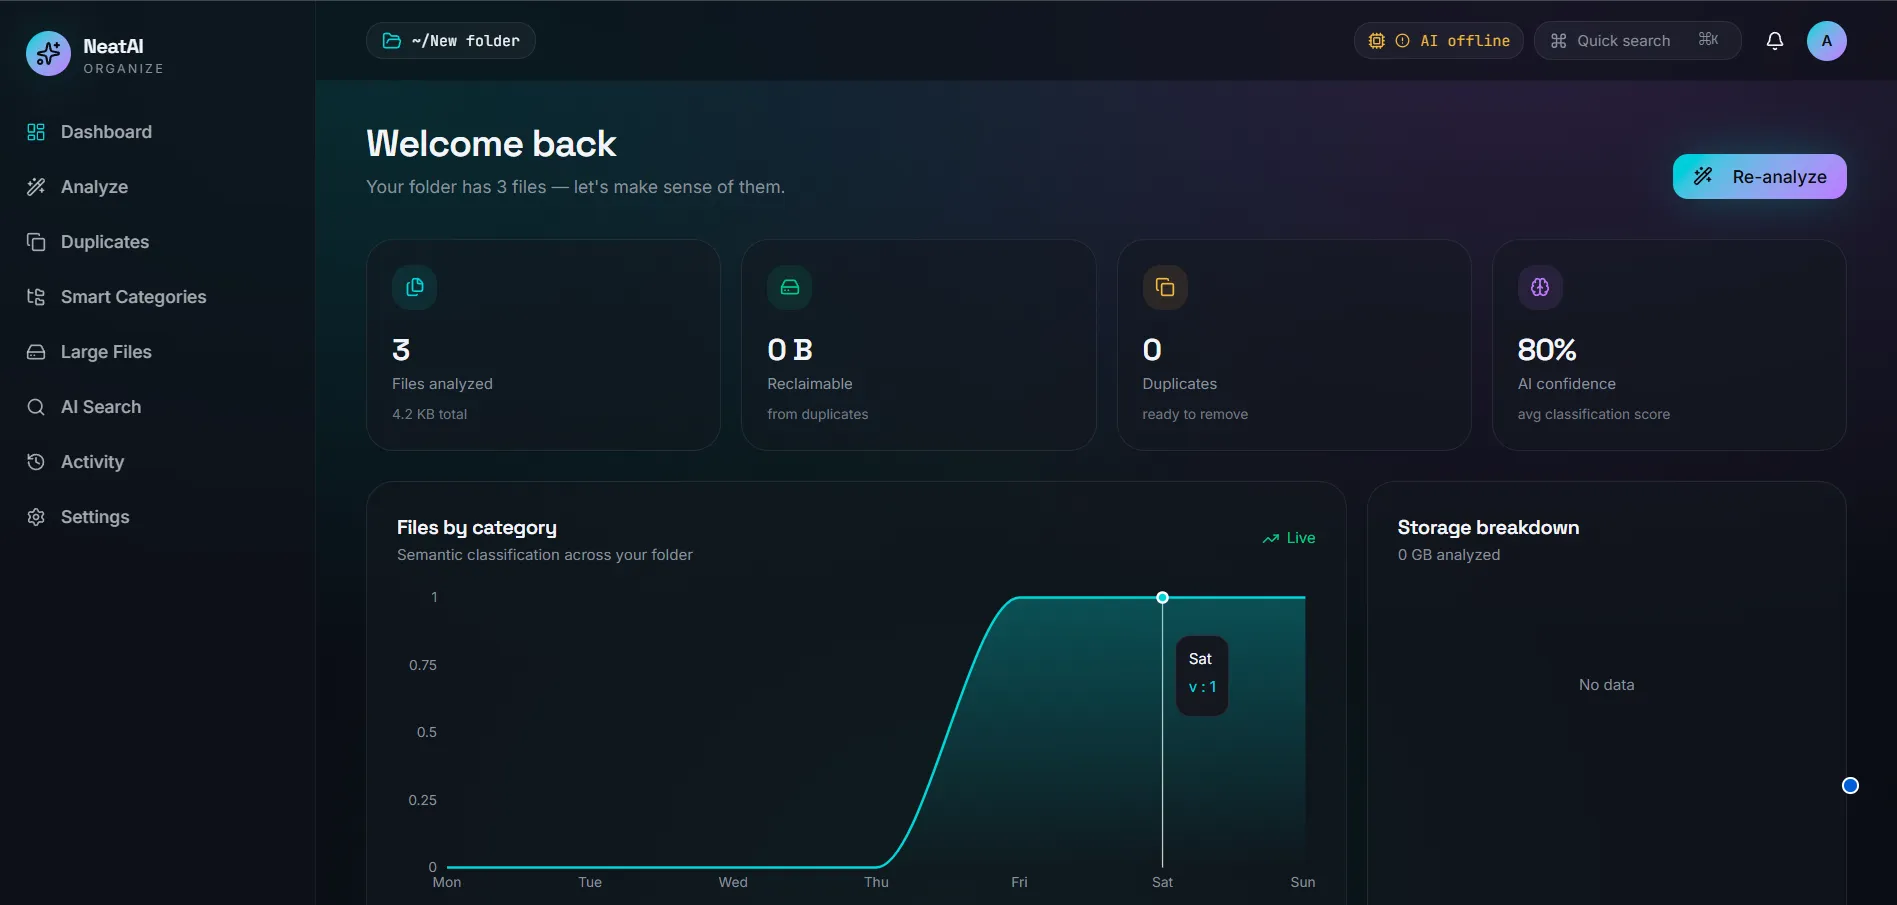Click the folder icon in path chip
Viewport: 1897px width, 905px height.
point(392,41)
